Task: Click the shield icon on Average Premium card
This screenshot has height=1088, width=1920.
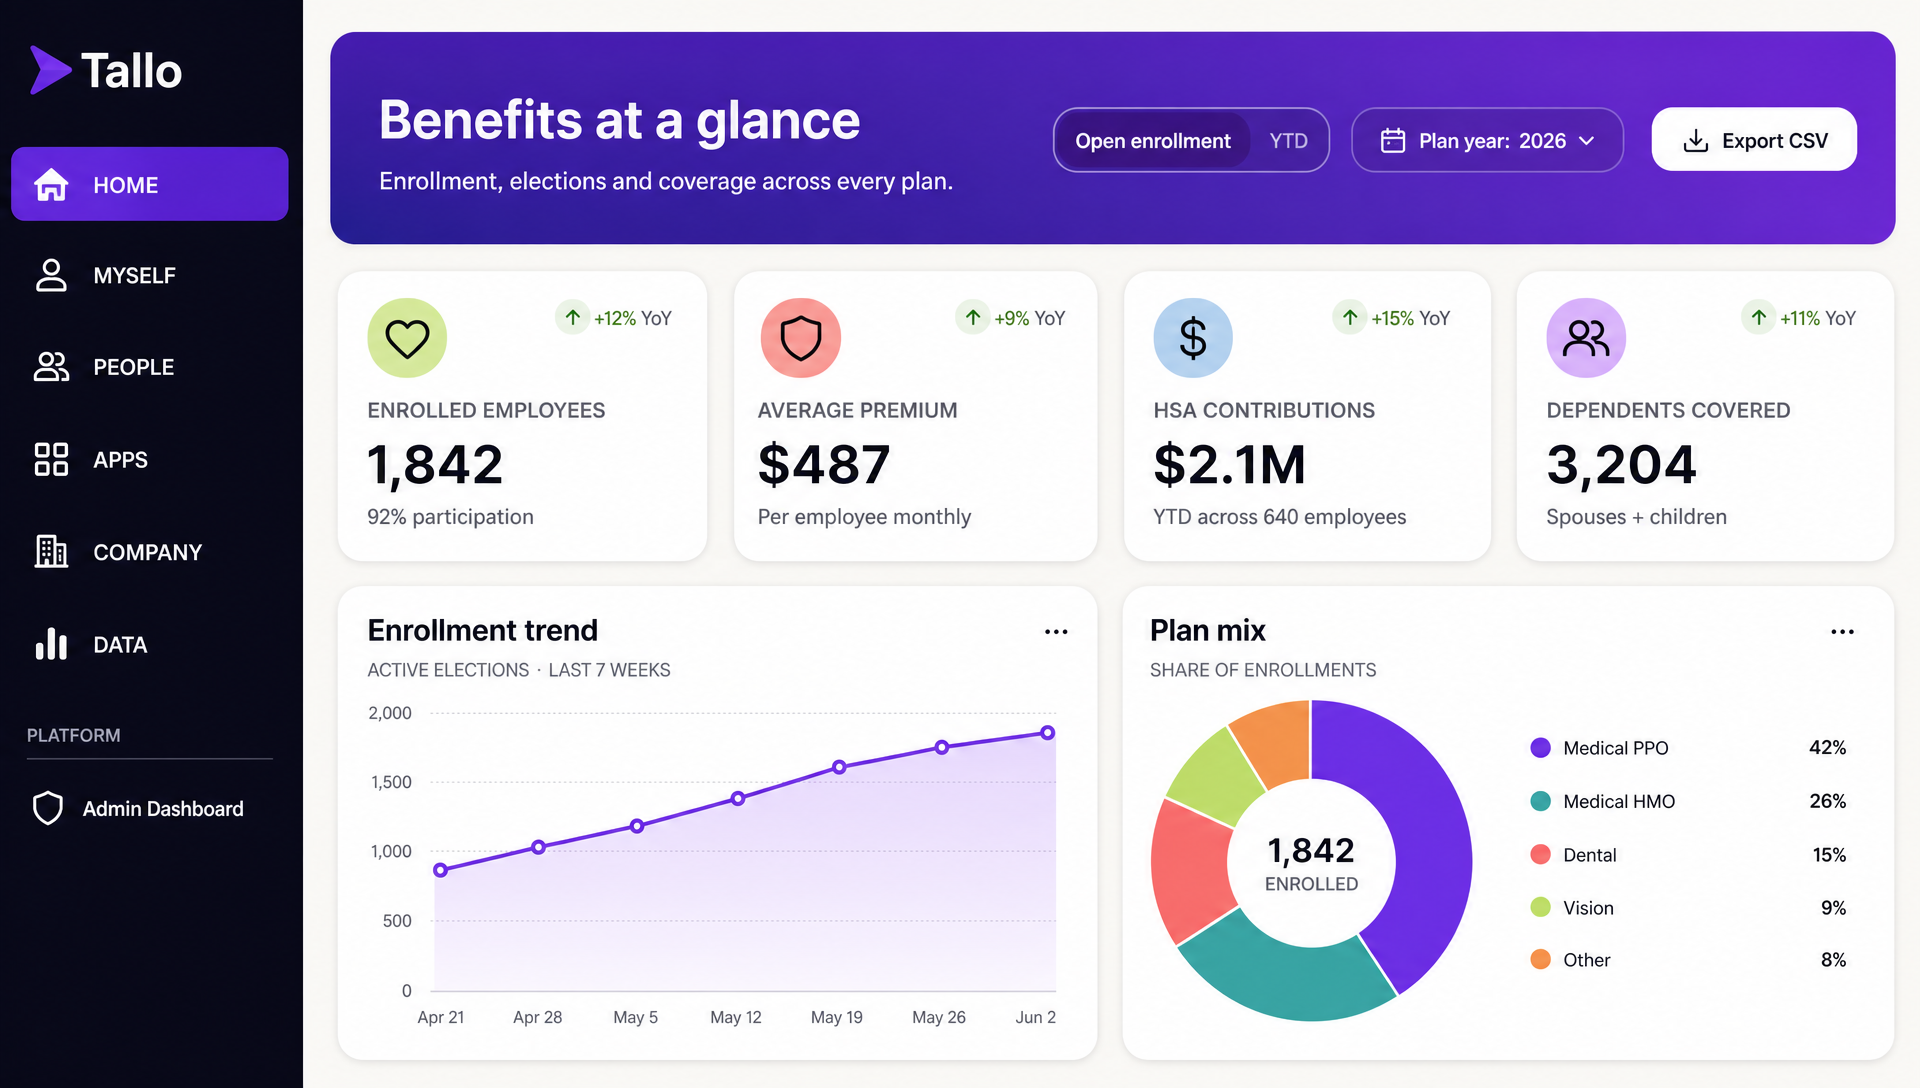Action: click(x=800, y=338)
